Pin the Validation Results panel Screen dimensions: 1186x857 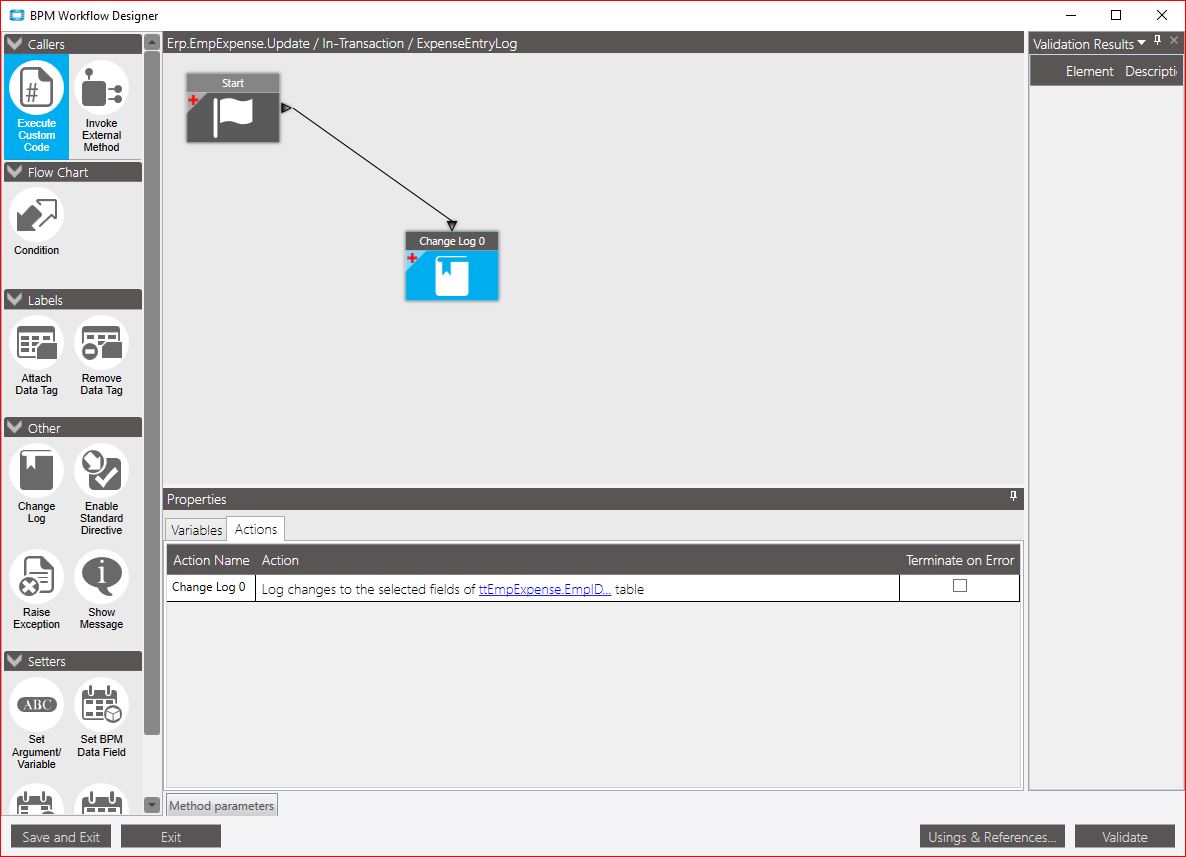click(x=1157, y=41)
